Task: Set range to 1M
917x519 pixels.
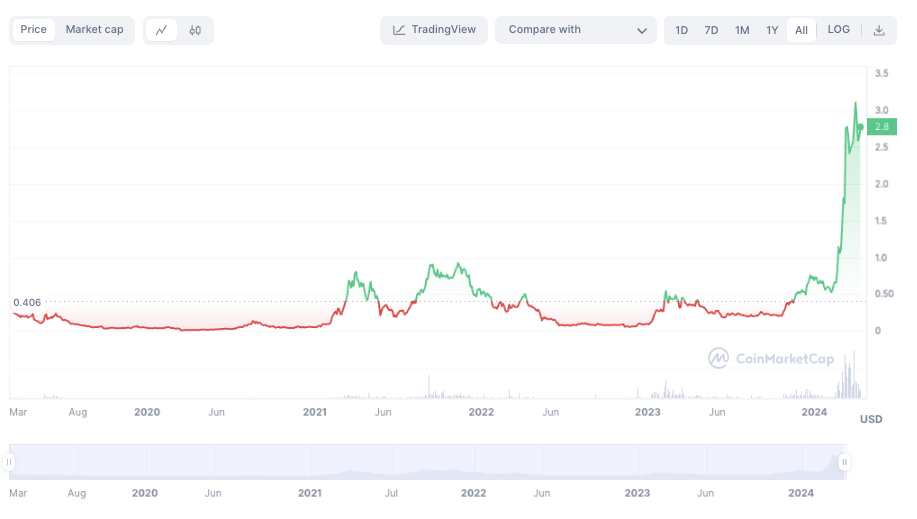Action: pyautogui.click(x=742, y=30)
